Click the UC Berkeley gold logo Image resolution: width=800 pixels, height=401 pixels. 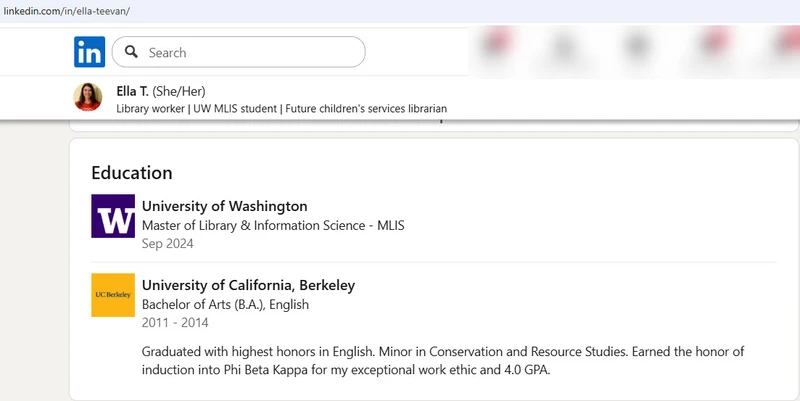pos(113,295)
